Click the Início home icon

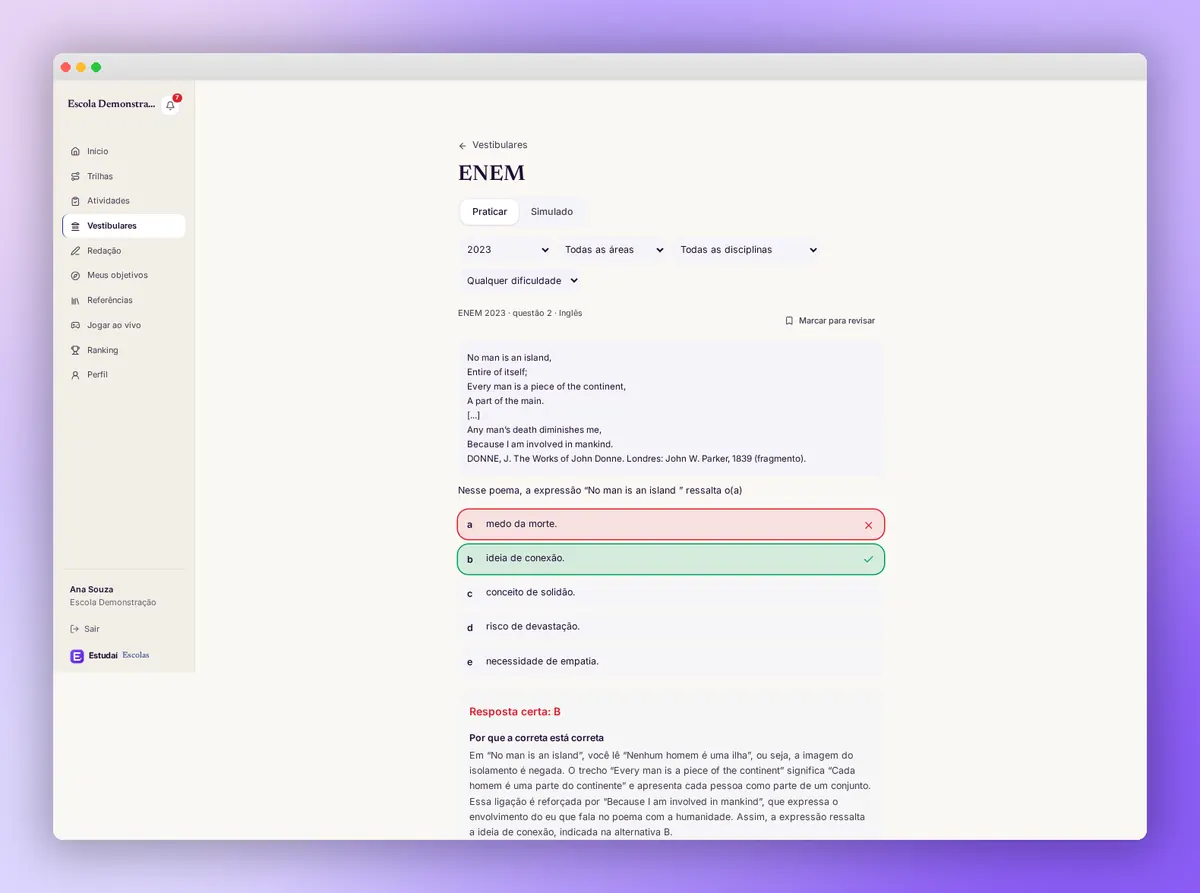pyautogui.click(x=75, y=151)
